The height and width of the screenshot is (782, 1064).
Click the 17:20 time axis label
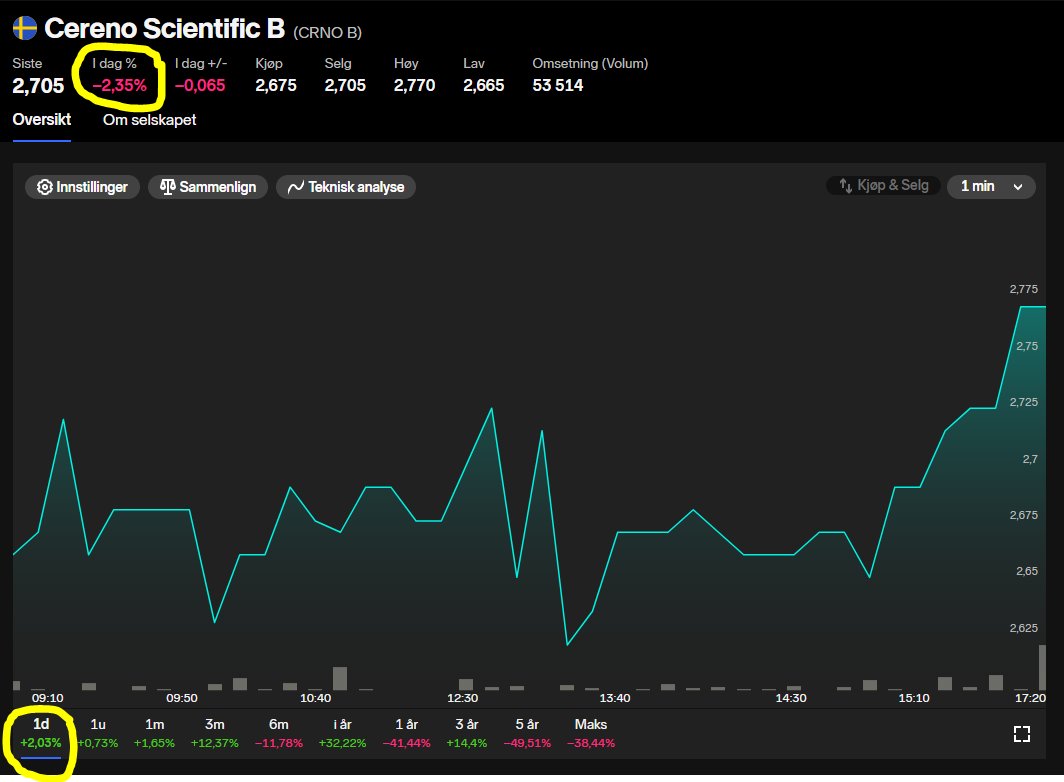click(1030, 698)
